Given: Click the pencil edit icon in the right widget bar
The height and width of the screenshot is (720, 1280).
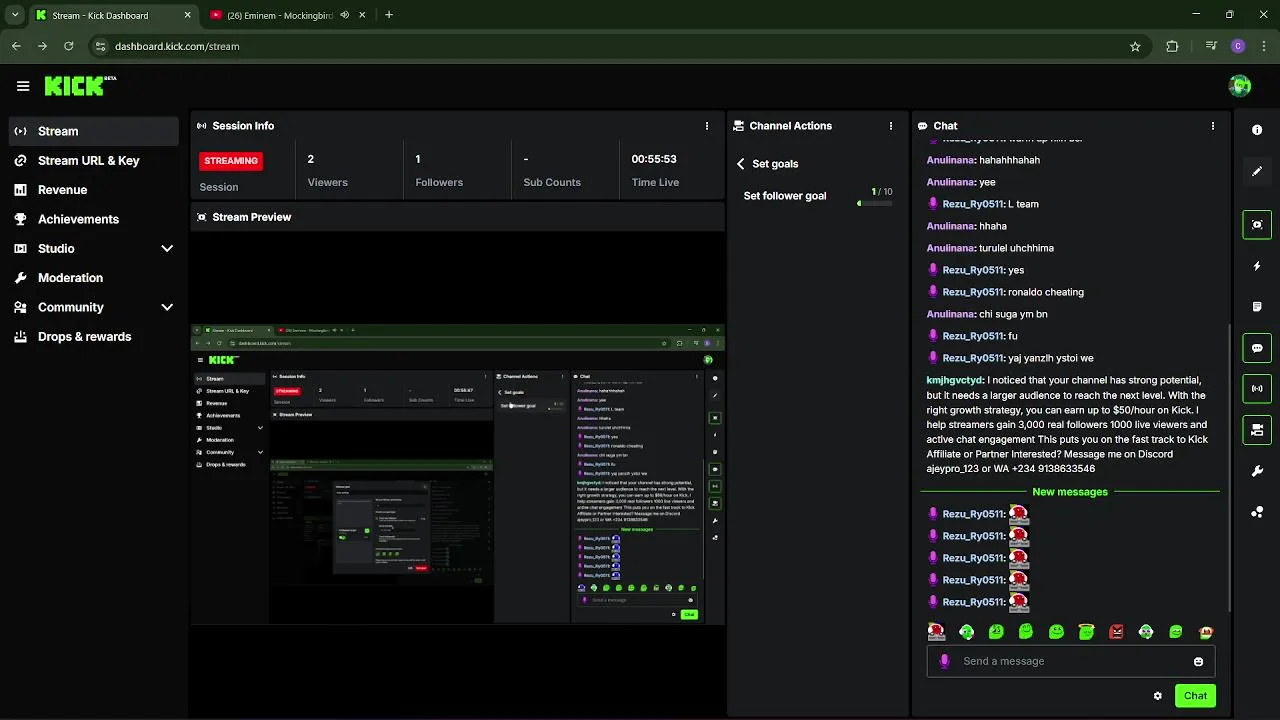Looking at the screenshot, I should [1257, 171].
